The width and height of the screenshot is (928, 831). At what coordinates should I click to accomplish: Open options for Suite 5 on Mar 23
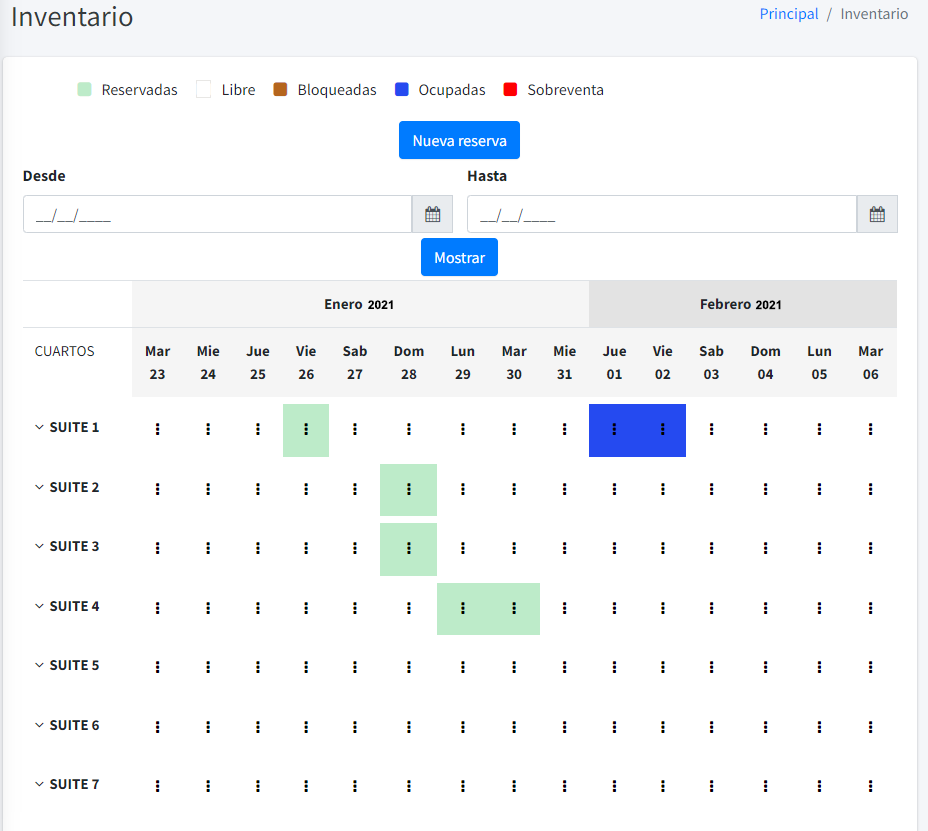click(x=157, y=667)
